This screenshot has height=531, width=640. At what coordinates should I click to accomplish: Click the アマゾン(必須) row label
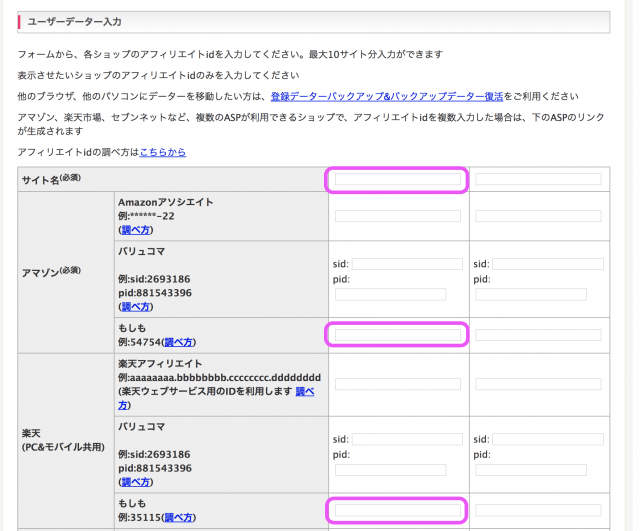(51, 272)
